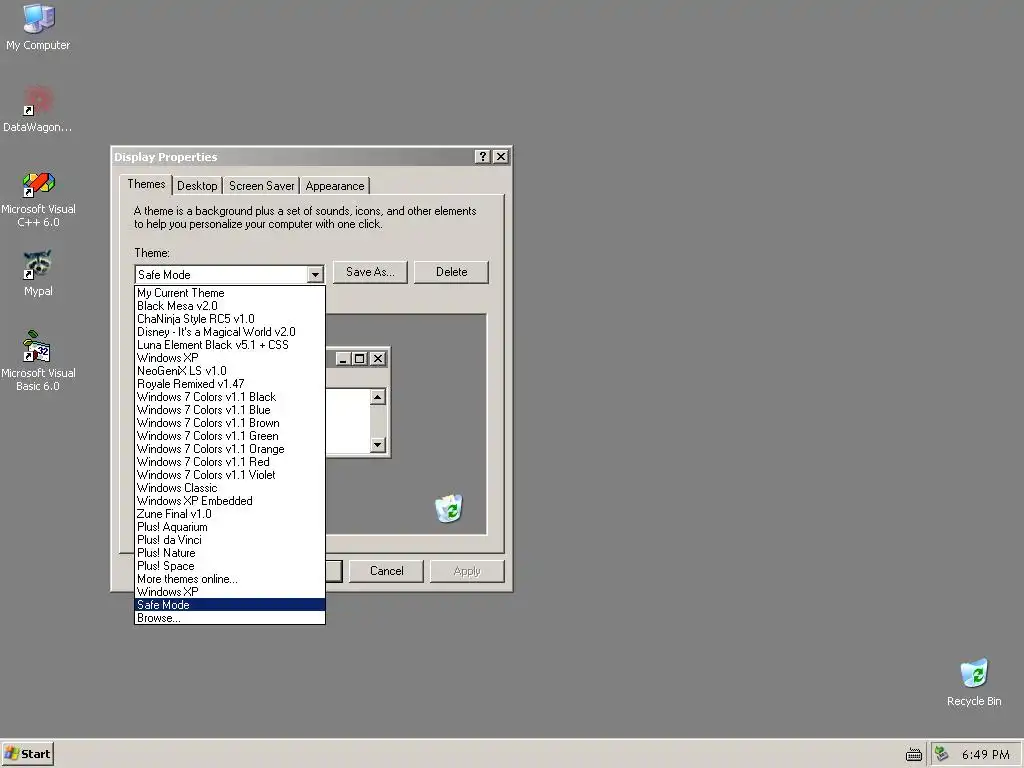Select highlighted Safe Mode entry

click(x=230, y=605)
